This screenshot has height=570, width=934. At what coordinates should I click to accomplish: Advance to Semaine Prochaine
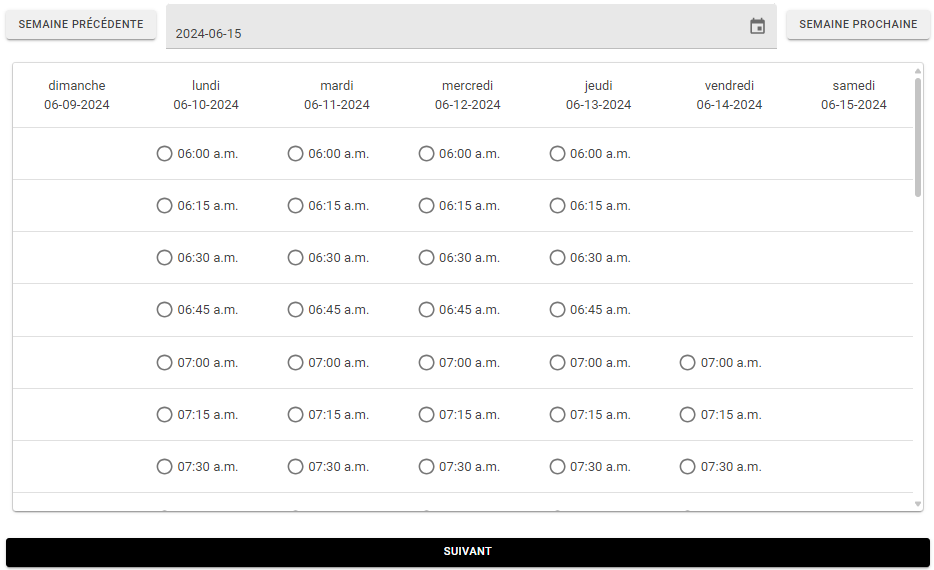click(858, 24)
